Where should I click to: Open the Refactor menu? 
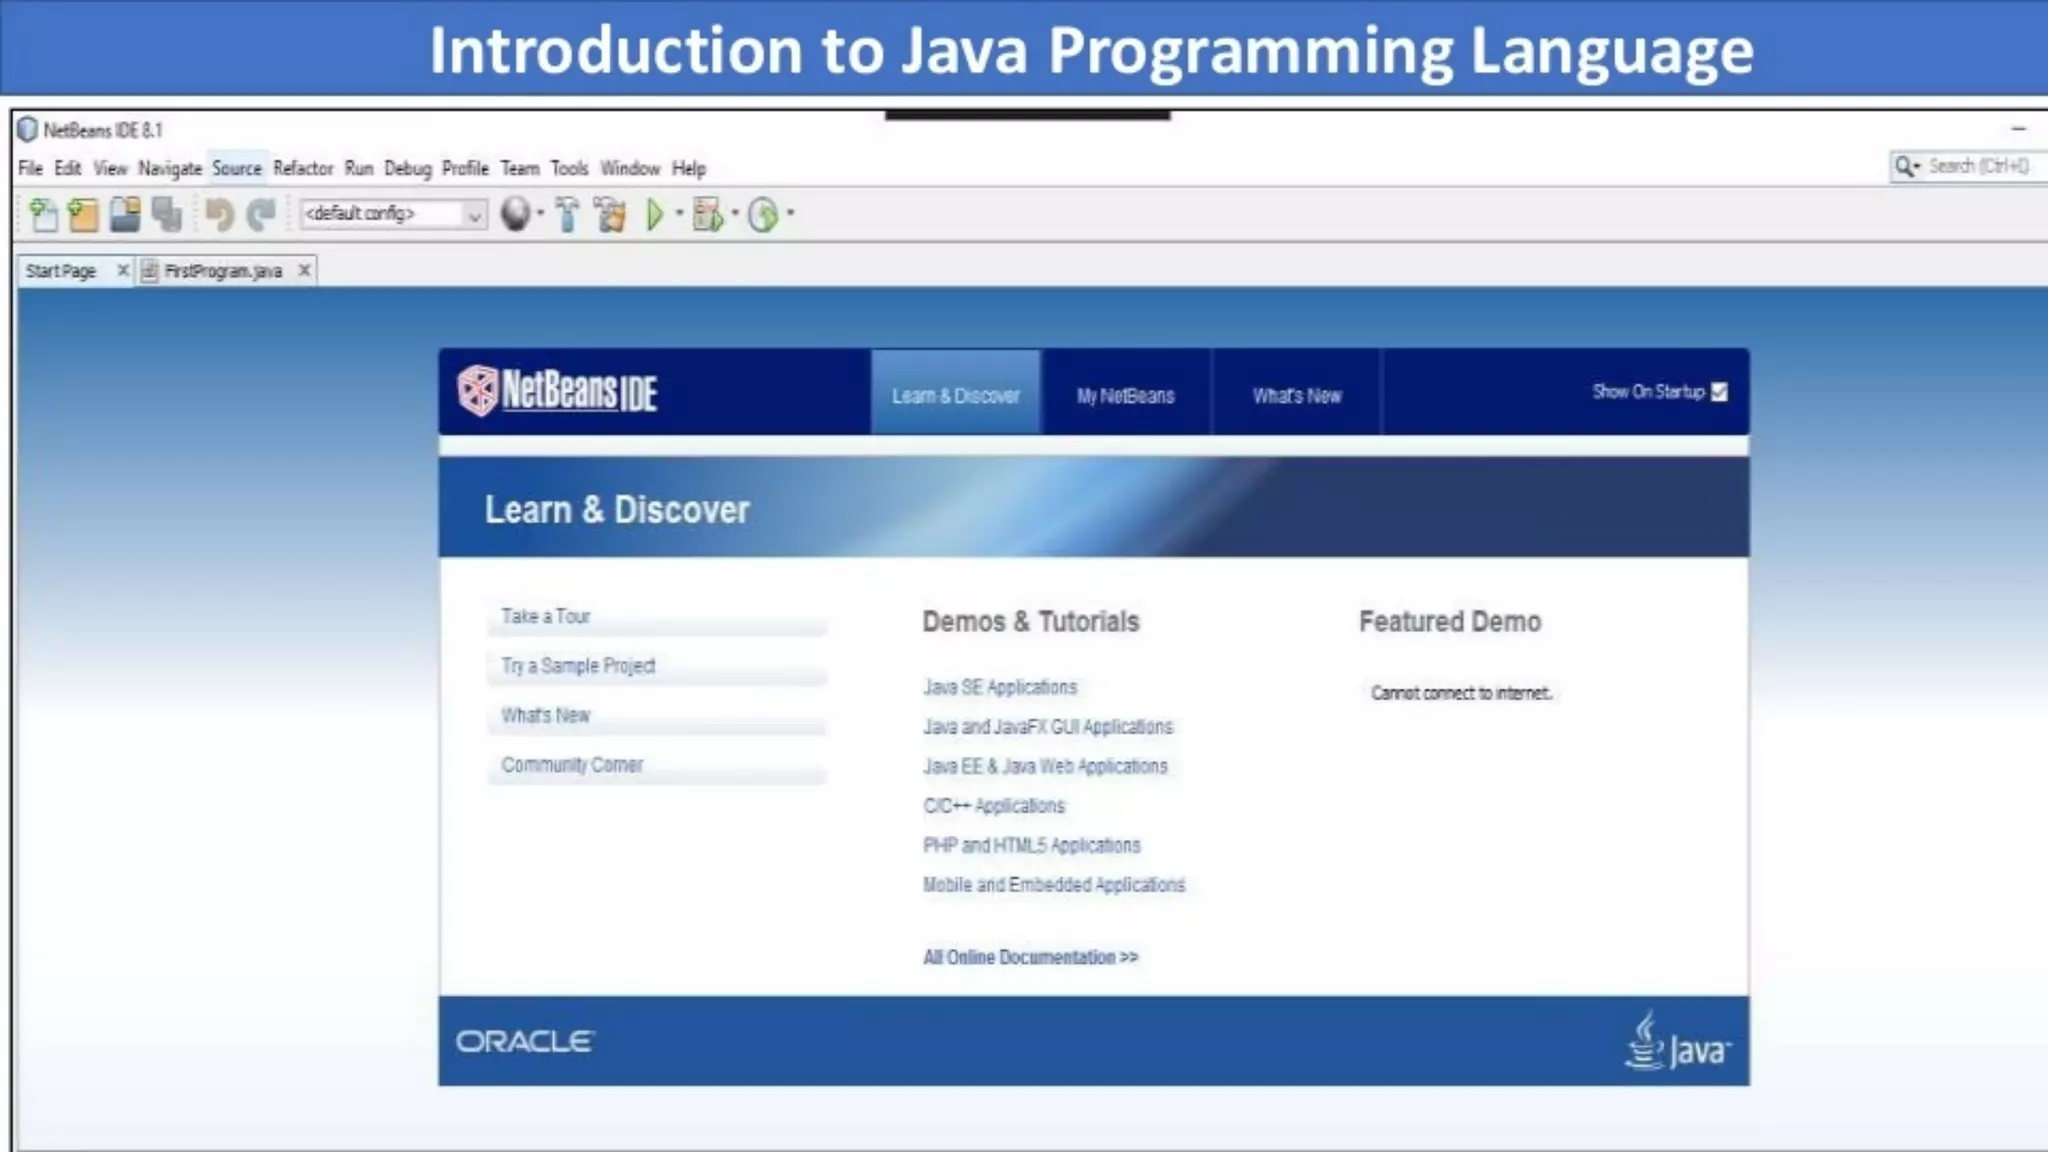point(303,168)
